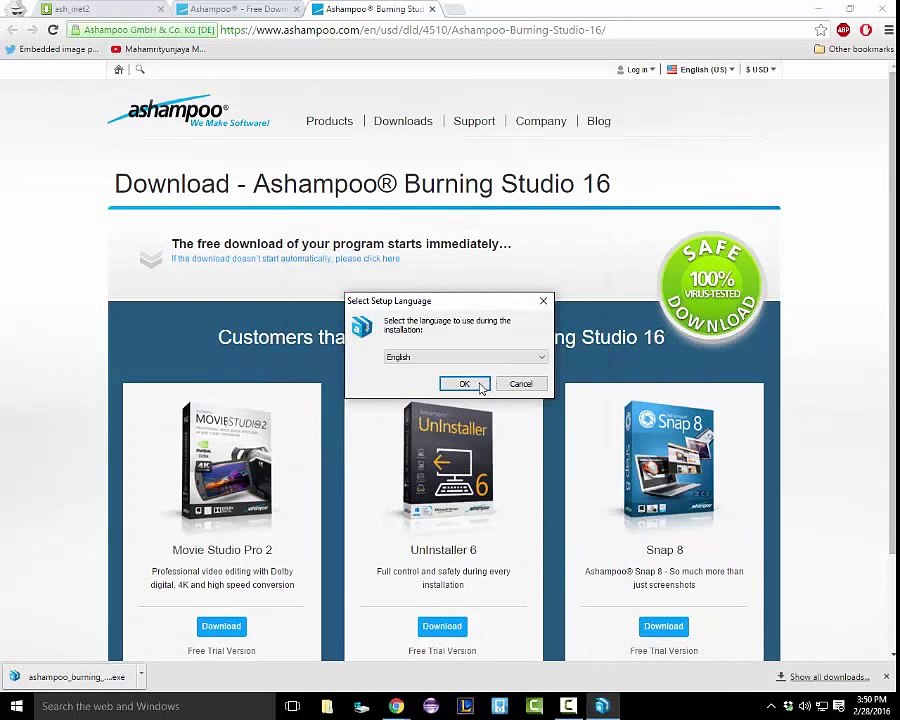Open the new tab button
The width and height of the screenshot is (900, 720).
point(455,9)
